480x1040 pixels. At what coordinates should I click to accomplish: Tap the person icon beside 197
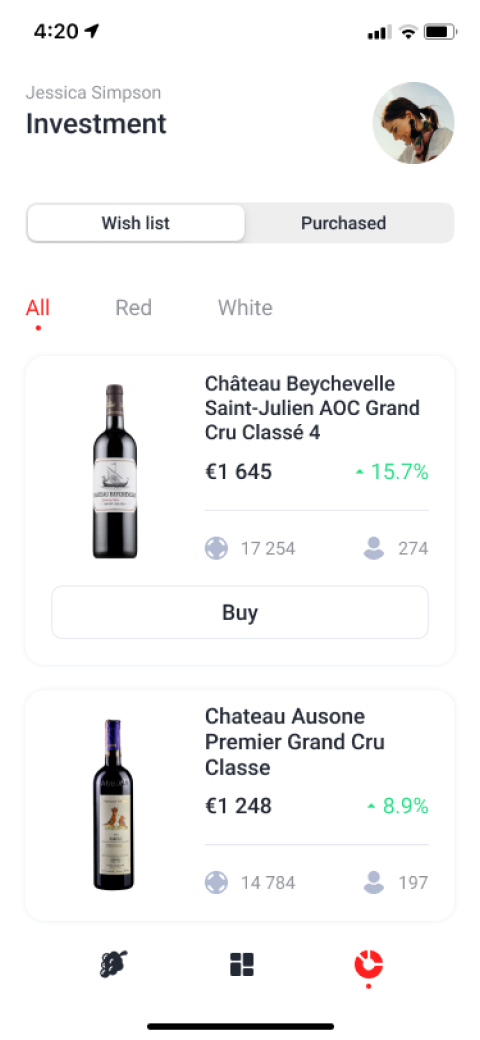click(374, 883)
